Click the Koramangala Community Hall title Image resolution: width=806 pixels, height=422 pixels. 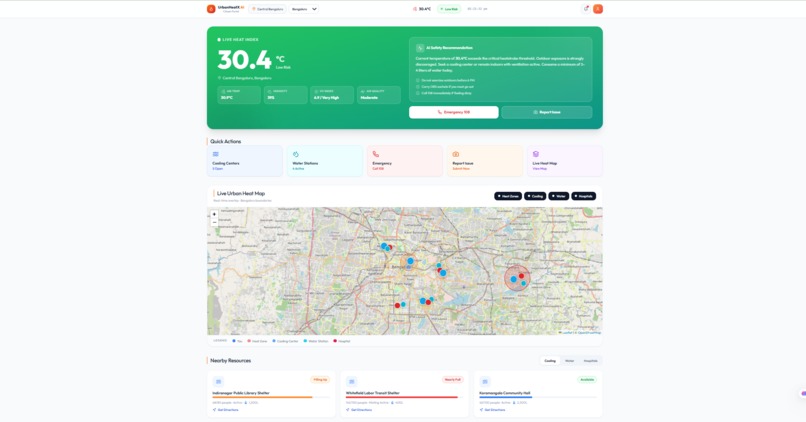[x=505, y=393]
